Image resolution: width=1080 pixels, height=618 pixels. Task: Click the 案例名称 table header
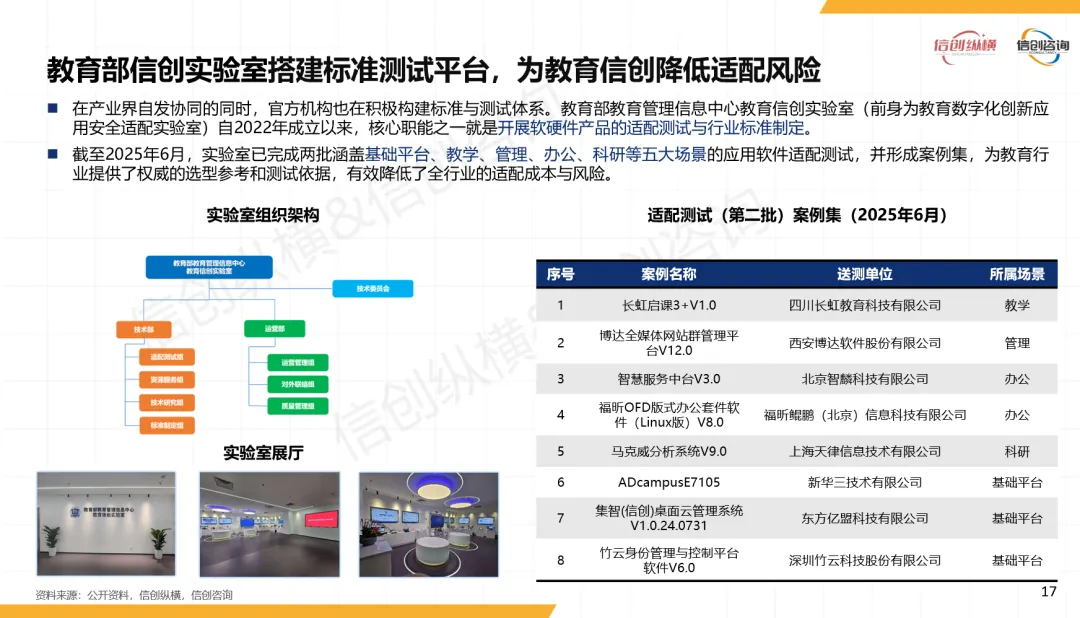coord(668,274)
